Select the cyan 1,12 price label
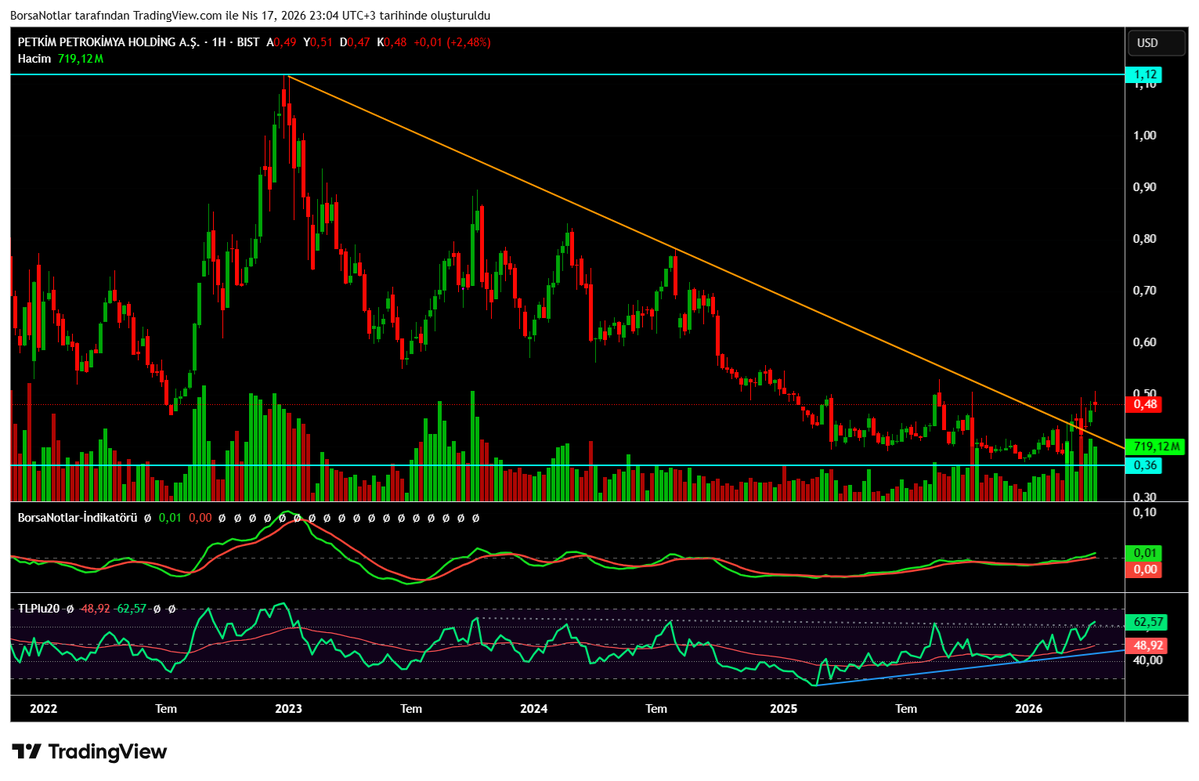This screenshot has height=781, width=1199. 1144,75
